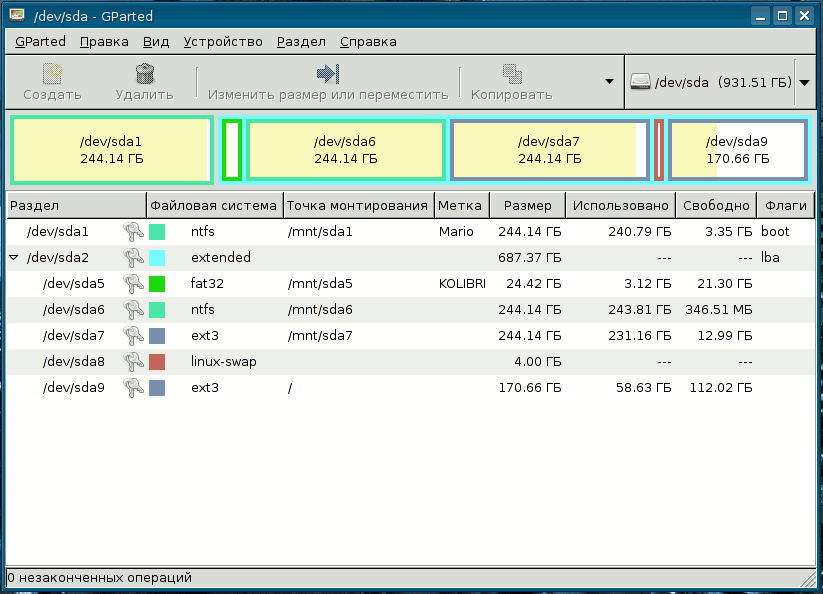Viewport: 823px width, 594px height.
Task: Collapse the /dev/sda2 extended partition tree
Action: pos(14,258)
